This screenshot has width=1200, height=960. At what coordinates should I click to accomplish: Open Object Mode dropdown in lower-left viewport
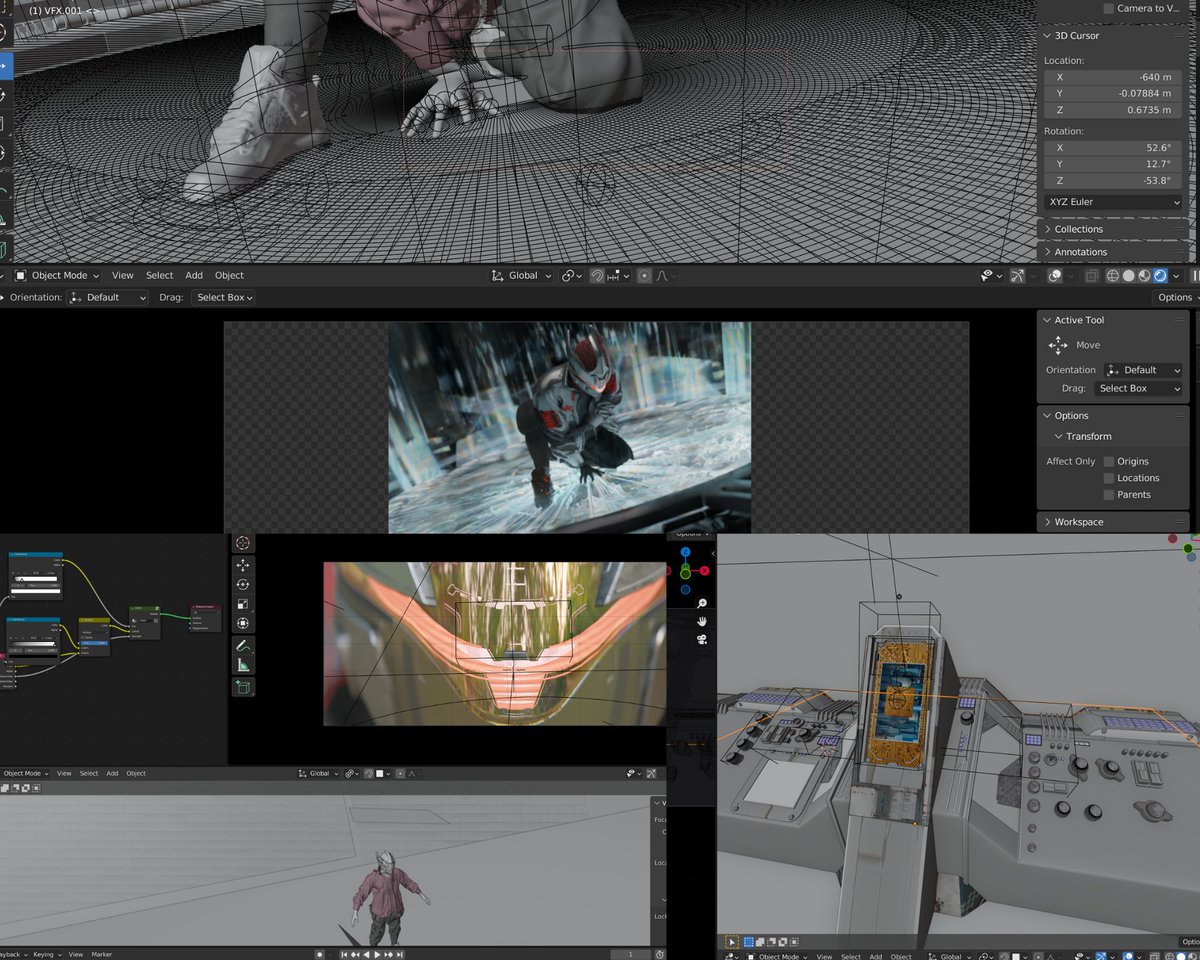click(x=25, y=773)
